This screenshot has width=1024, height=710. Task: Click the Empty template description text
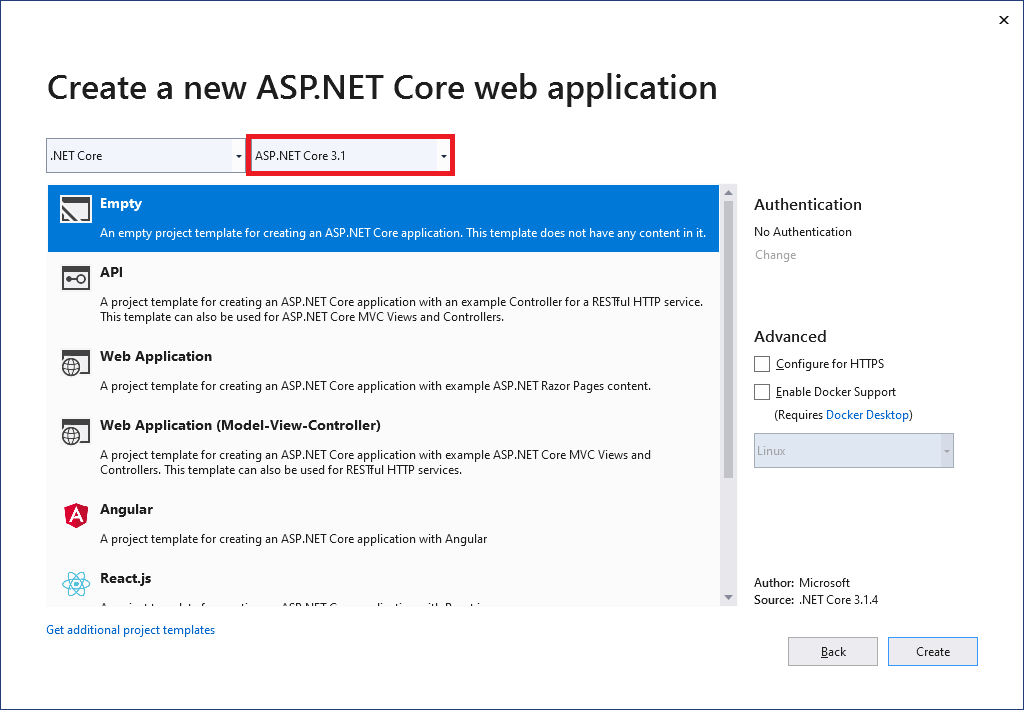pyautogui.click(x=403, y=233)
